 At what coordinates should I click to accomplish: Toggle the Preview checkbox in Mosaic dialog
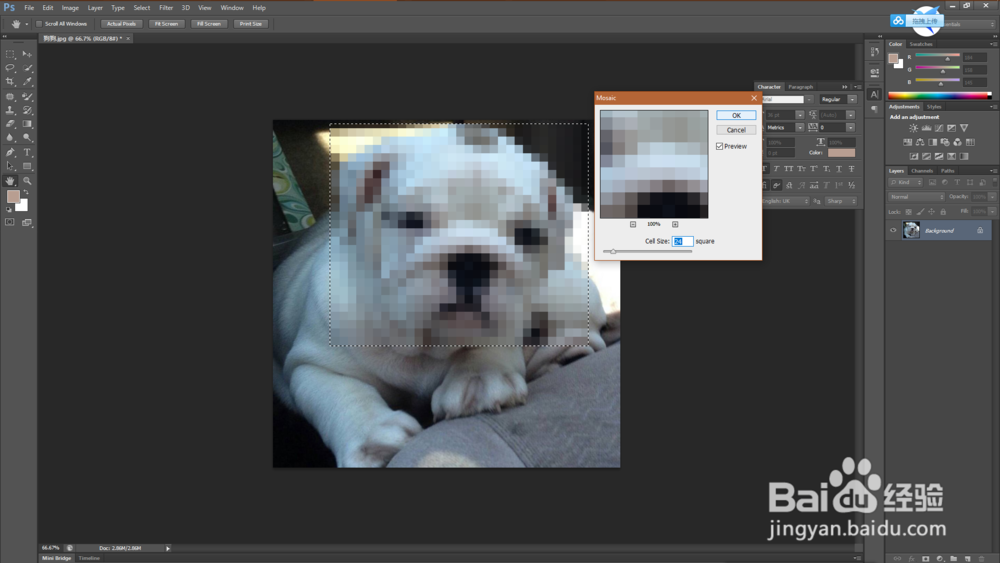(719, 146)
